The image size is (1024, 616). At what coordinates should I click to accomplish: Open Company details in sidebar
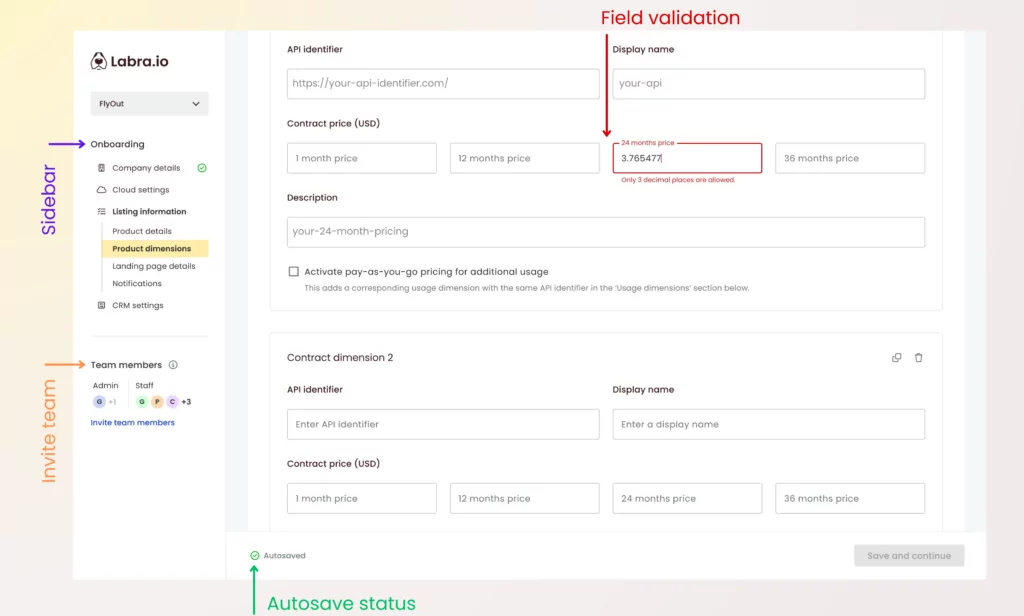[146, 168]
